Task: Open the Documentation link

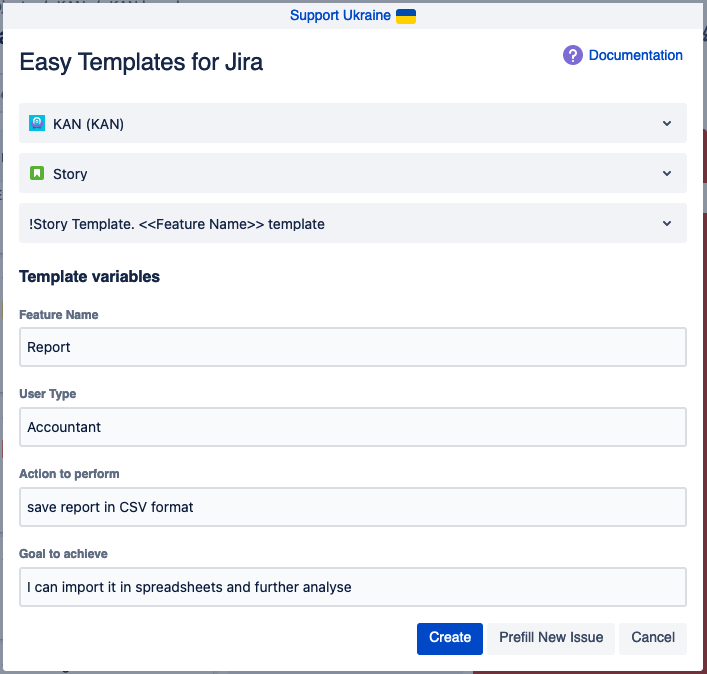Action: [x=635, y=56]
